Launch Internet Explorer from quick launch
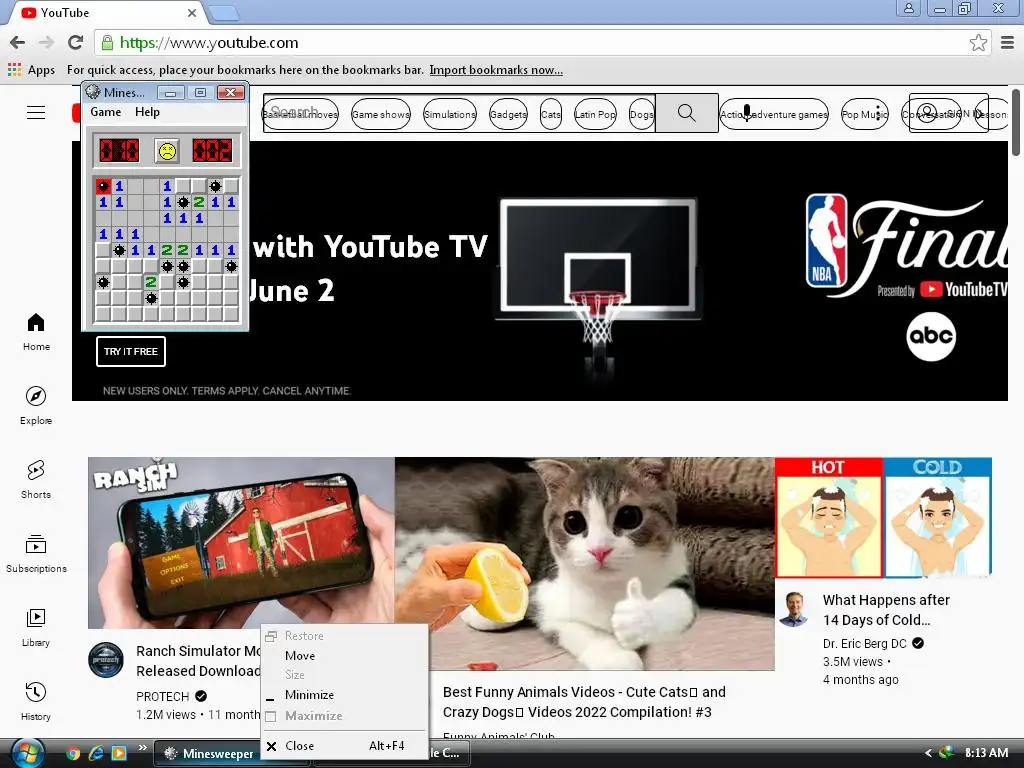1024x768 pixels. [96, 754]
